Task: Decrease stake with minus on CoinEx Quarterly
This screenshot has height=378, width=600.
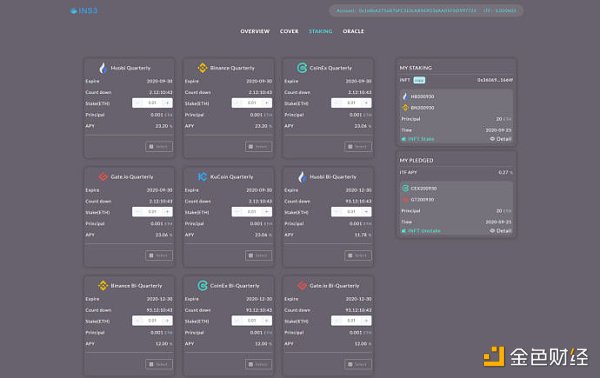Action: pos(337,103)
